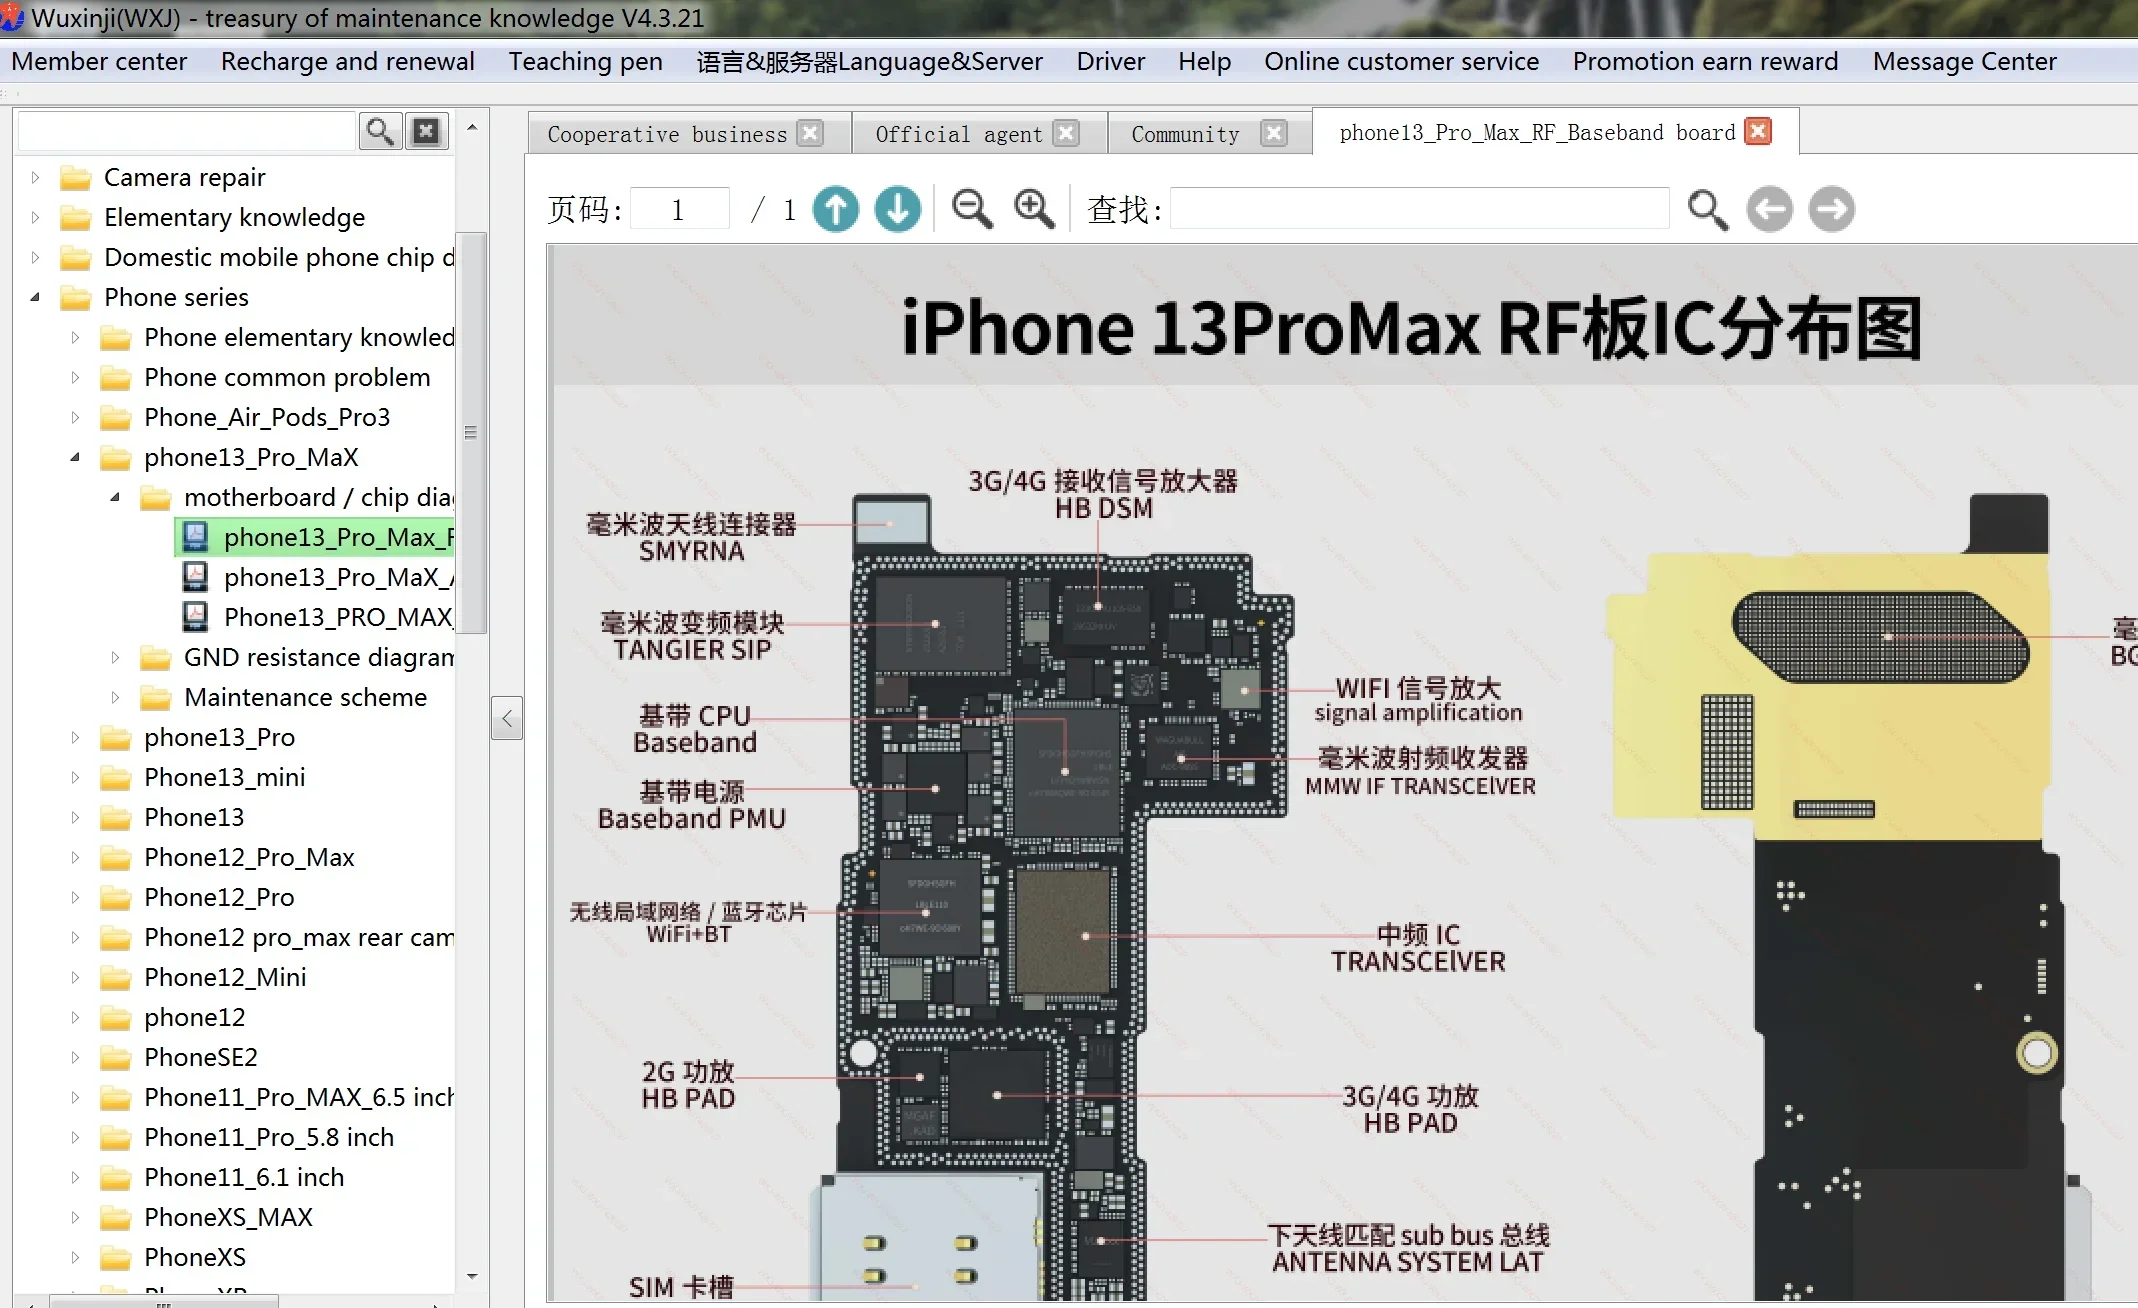Viewport: 2138px width, 1308px height.
Task: Select the Phone_Air_Pods_Pro3 folder
Action: [267, 417]
